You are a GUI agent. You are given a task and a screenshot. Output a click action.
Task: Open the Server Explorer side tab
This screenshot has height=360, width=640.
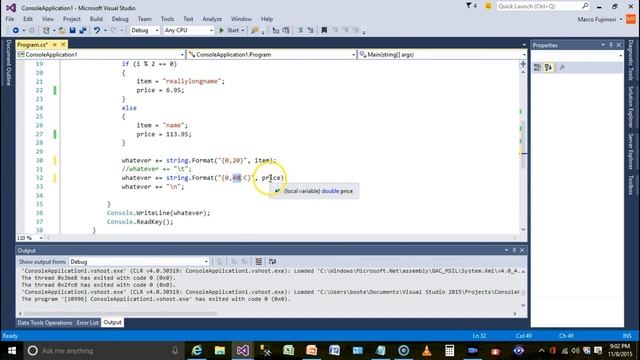631,151
